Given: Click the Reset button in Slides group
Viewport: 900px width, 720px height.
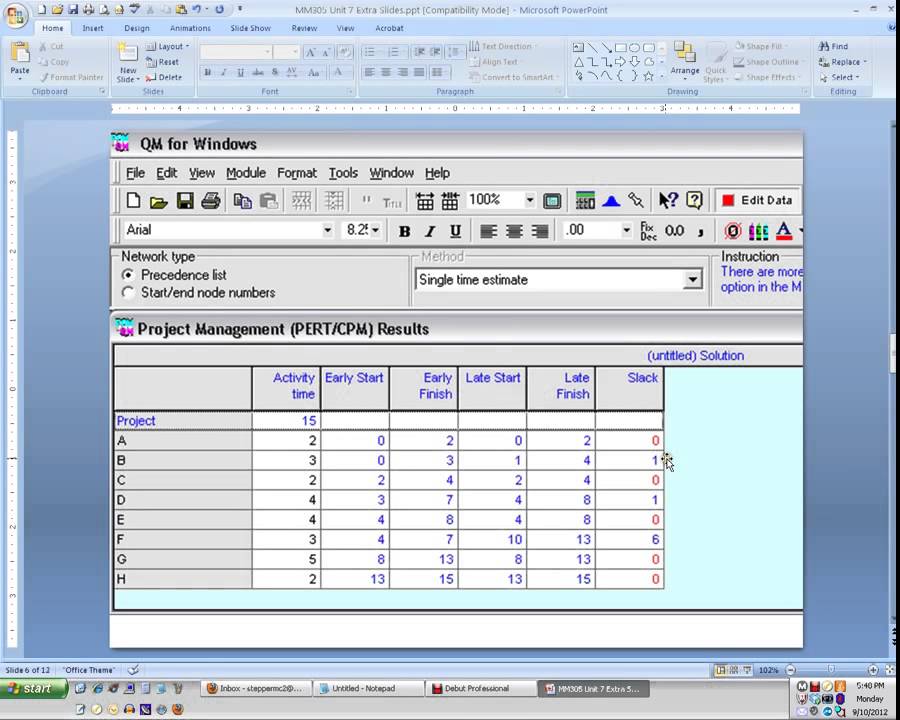Looking at the screenshot, I should 162,62.
